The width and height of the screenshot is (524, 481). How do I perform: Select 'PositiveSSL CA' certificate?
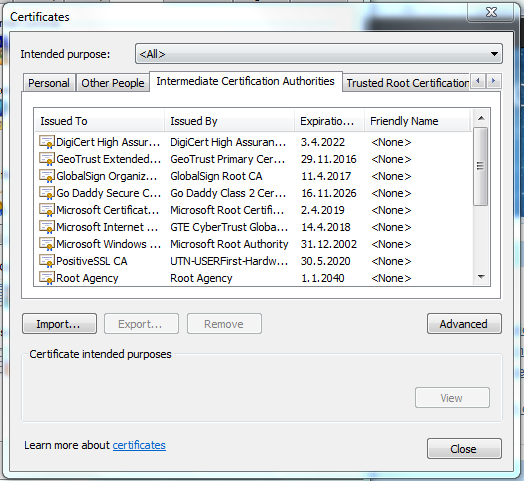(x=92, y=261)
